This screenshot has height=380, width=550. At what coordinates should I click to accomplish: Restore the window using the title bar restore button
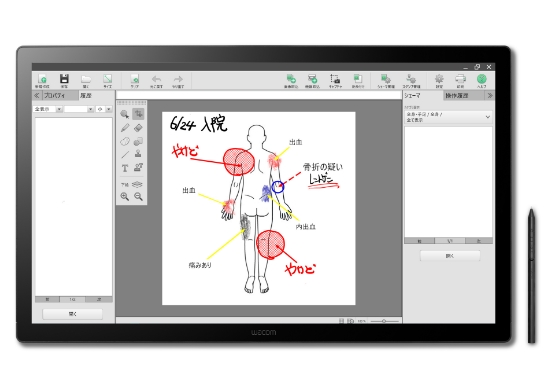point(477,67)
